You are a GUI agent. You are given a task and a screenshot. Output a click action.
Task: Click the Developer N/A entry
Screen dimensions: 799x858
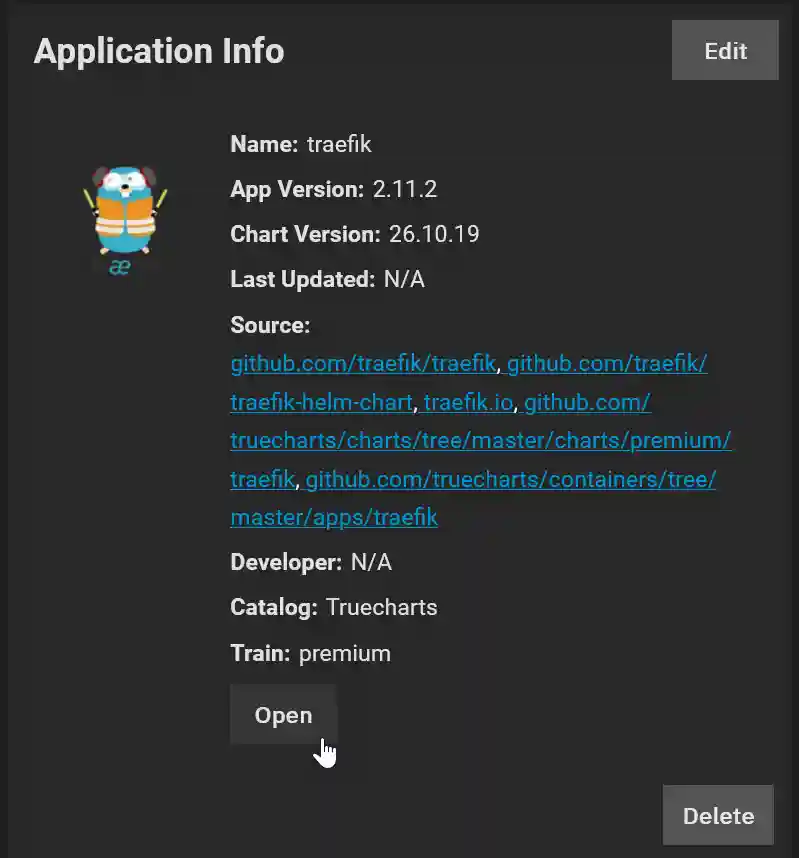pyautogui.click(x=372, y=562)
